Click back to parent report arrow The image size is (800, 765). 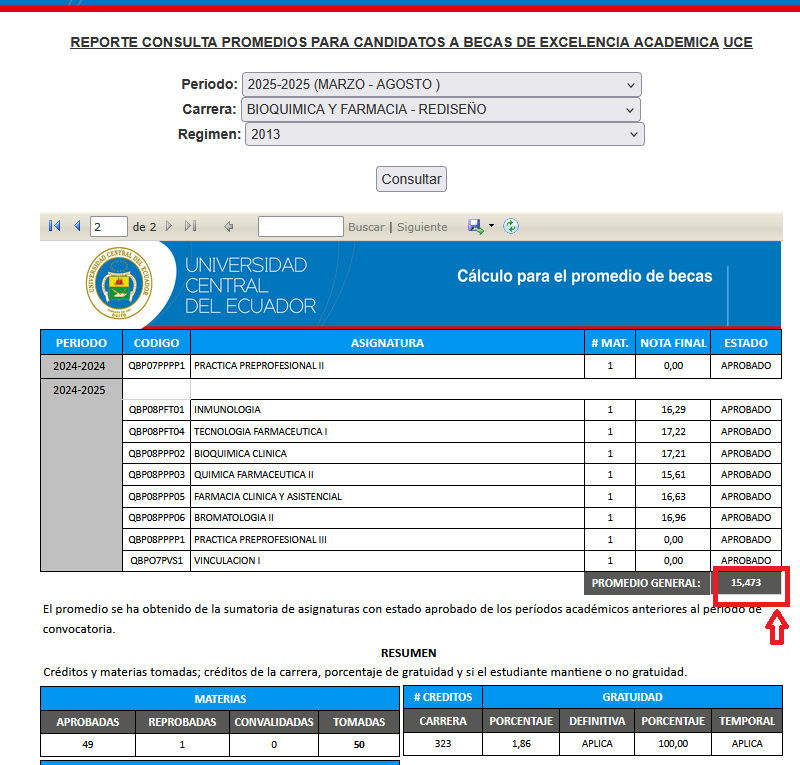(229, 227)
